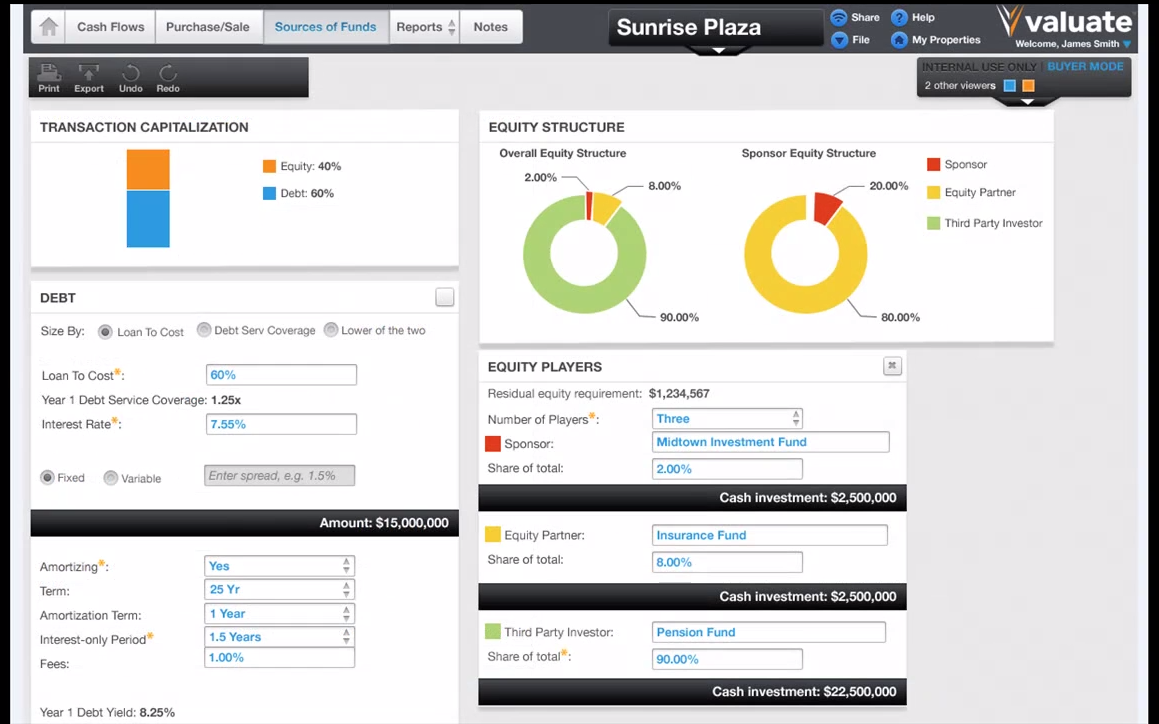
Task: Open the Reports tab
Action: (419, 27)
